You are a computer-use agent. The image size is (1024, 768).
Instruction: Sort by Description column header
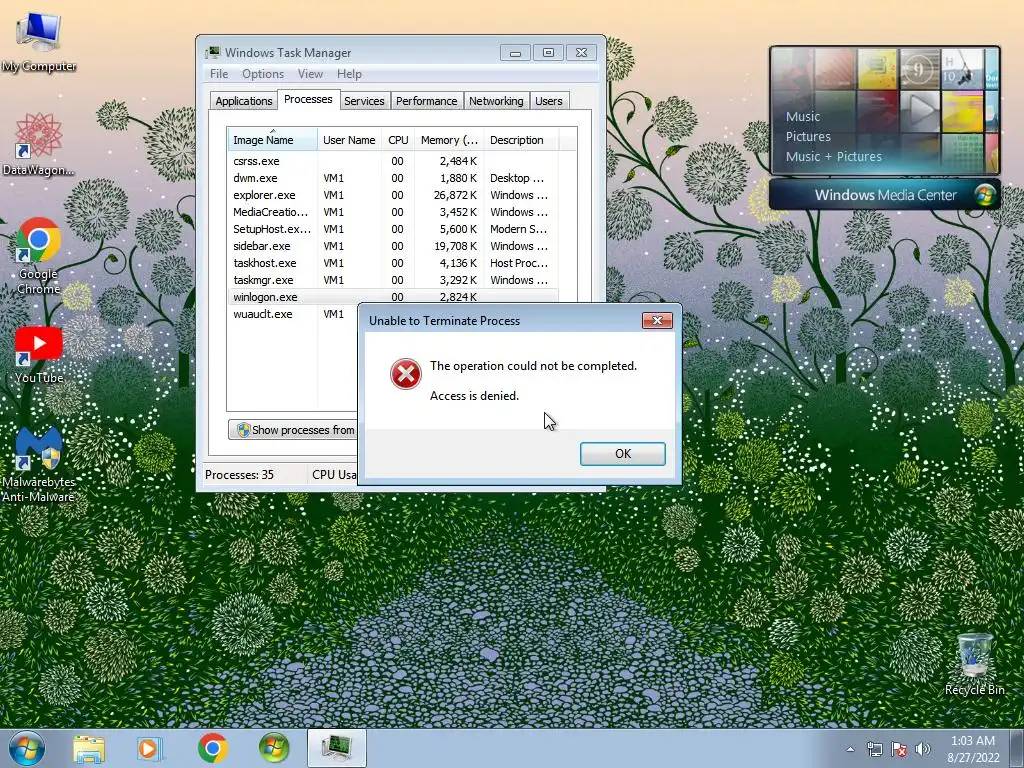521,140
